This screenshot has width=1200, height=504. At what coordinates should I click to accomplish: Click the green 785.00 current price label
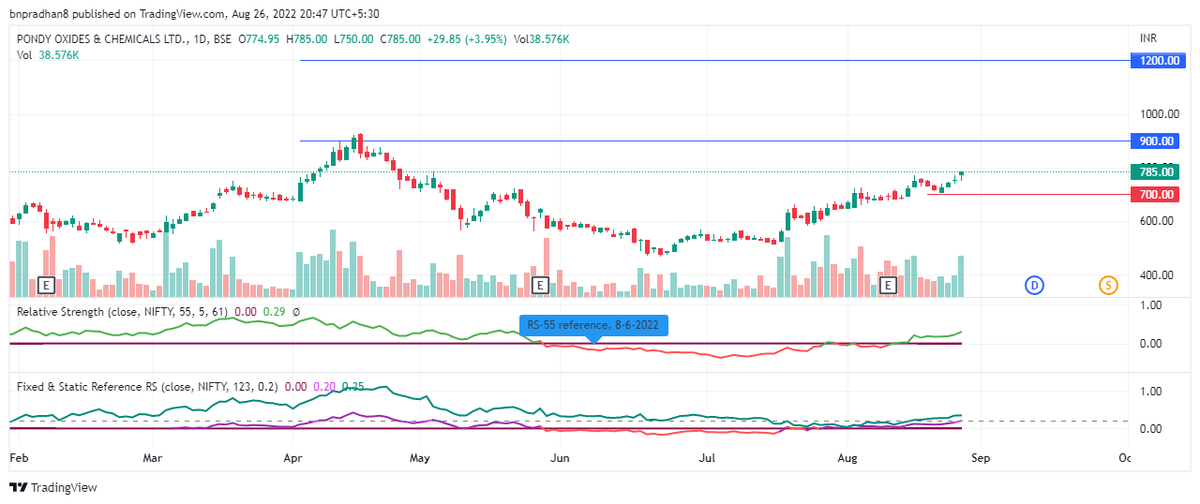(1157, 172)
